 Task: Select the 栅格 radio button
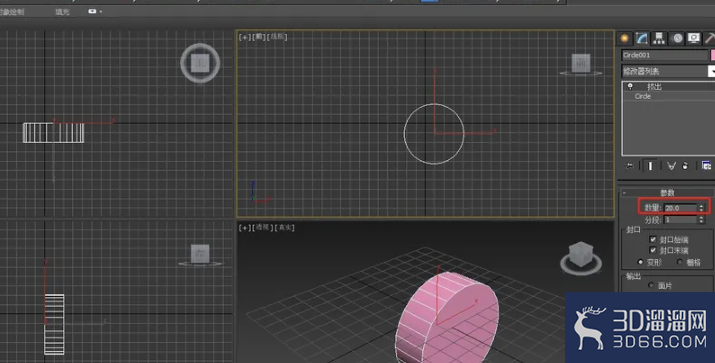679,262
